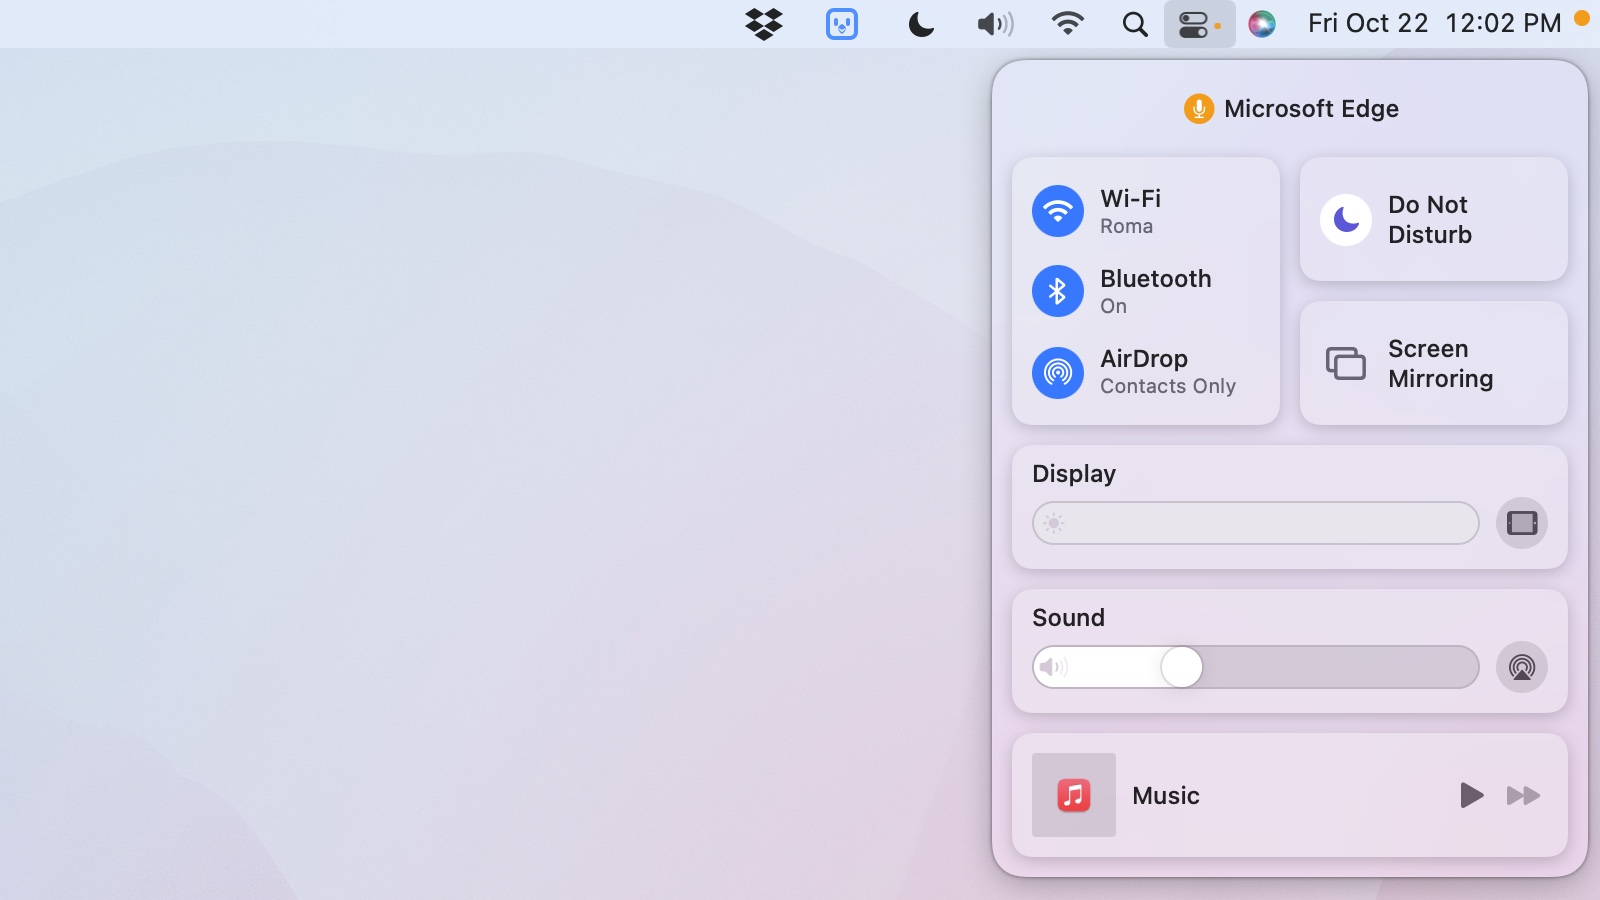1600x900 pixels.
Task: Click the sun icon on the brightness slider
Action: click(1053, 523)
